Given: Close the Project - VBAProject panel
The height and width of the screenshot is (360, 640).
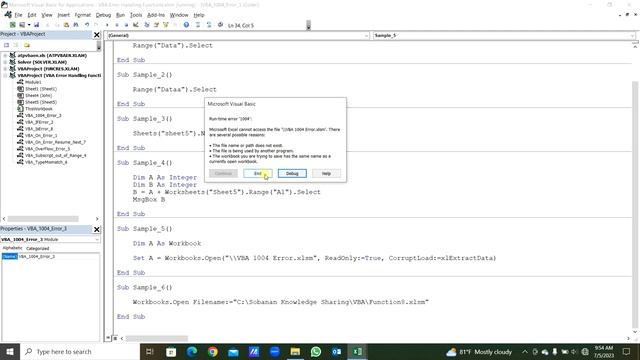Looking at the screenshot, I should click(x=97, y=35).
